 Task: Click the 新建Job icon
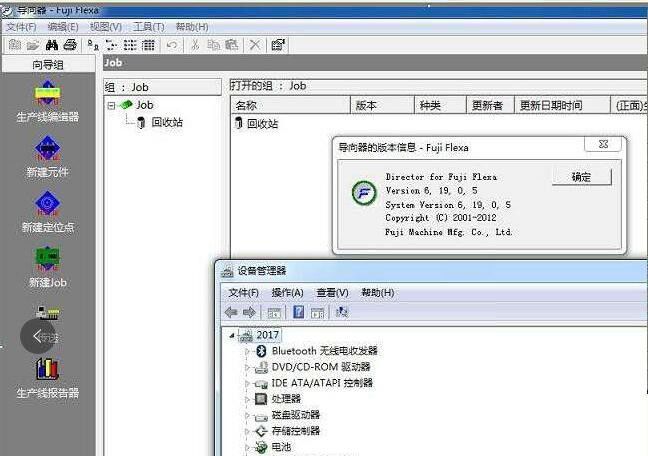[x=47, y=260]
